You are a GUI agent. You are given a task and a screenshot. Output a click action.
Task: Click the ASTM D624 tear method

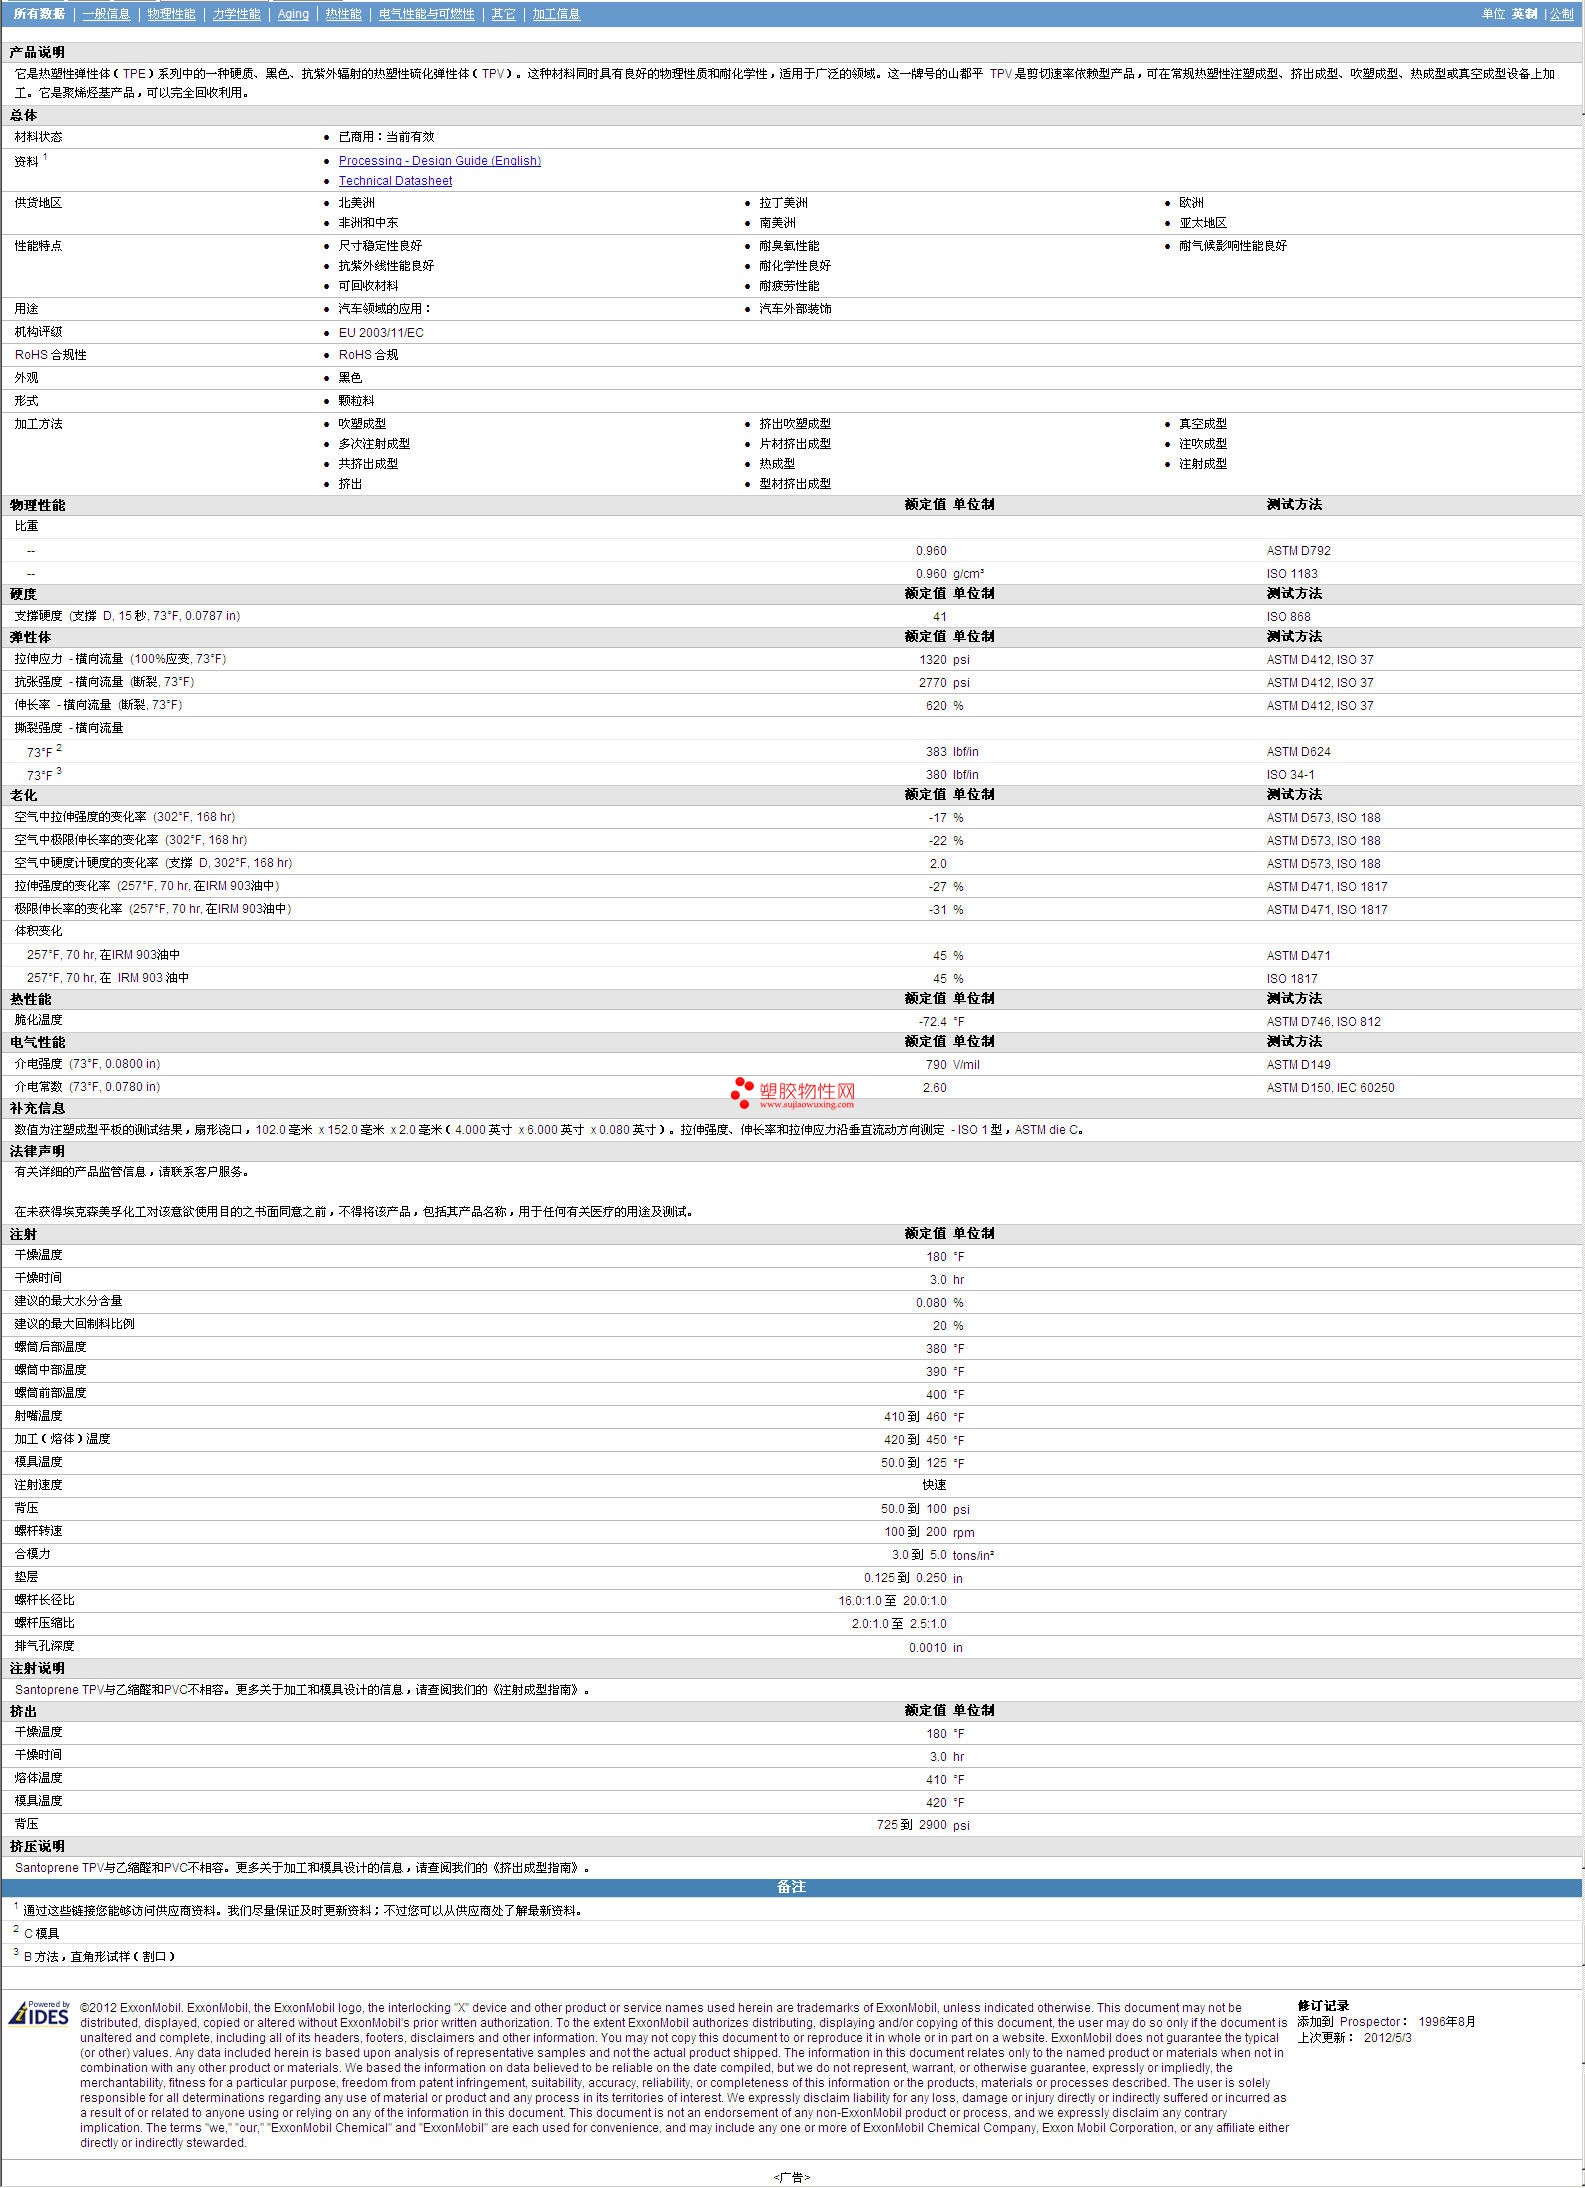click(1298, 752)
